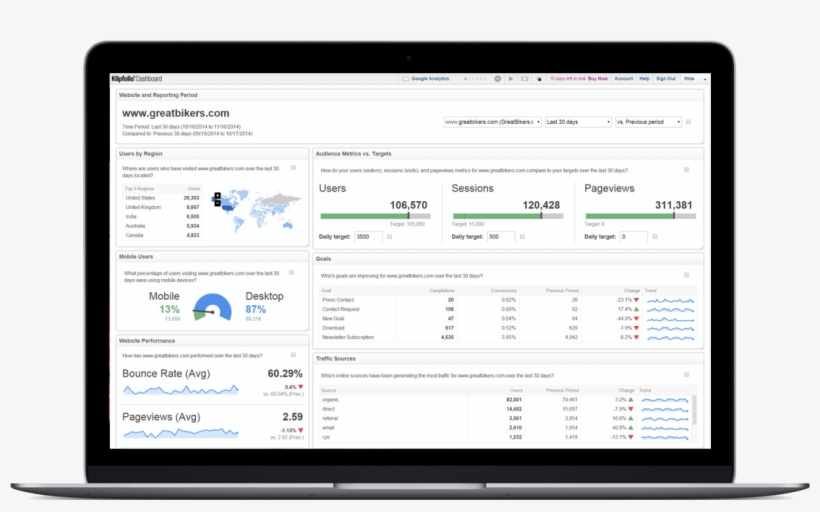Screen dimensions: 820x512
Task: Open the Last 30 days dropdown
Action: [x=578, y=122]
